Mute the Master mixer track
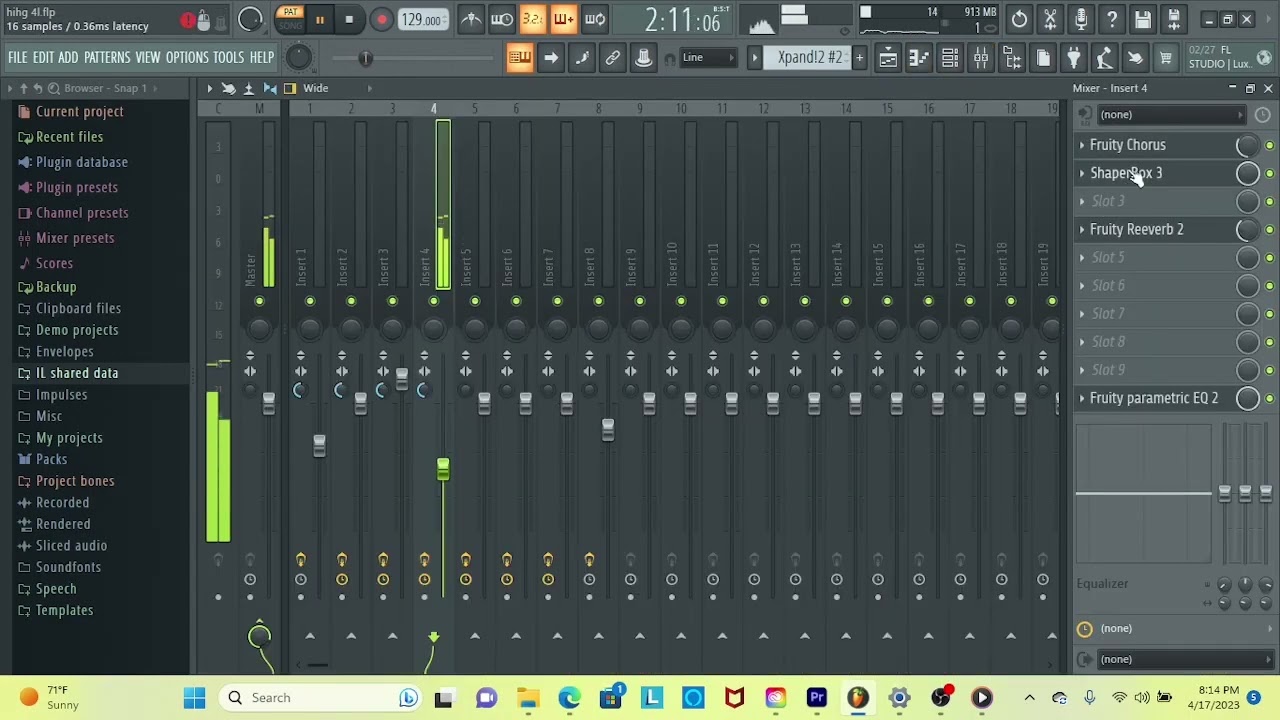 259,301
